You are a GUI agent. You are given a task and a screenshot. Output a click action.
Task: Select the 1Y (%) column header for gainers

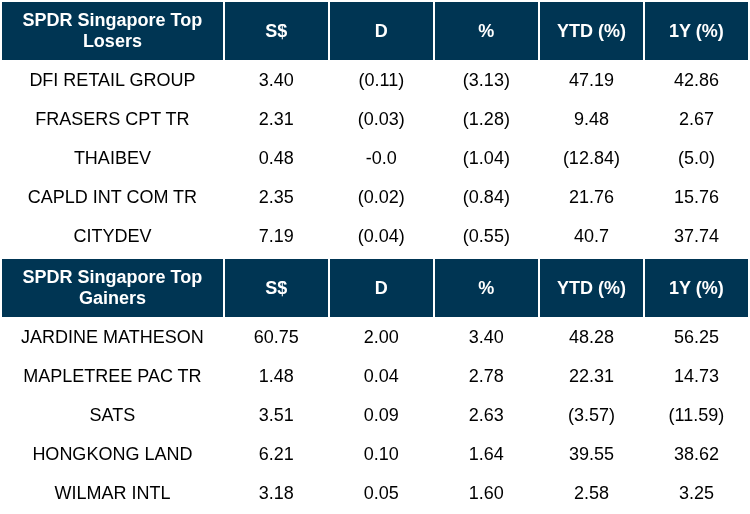(696, 288)
